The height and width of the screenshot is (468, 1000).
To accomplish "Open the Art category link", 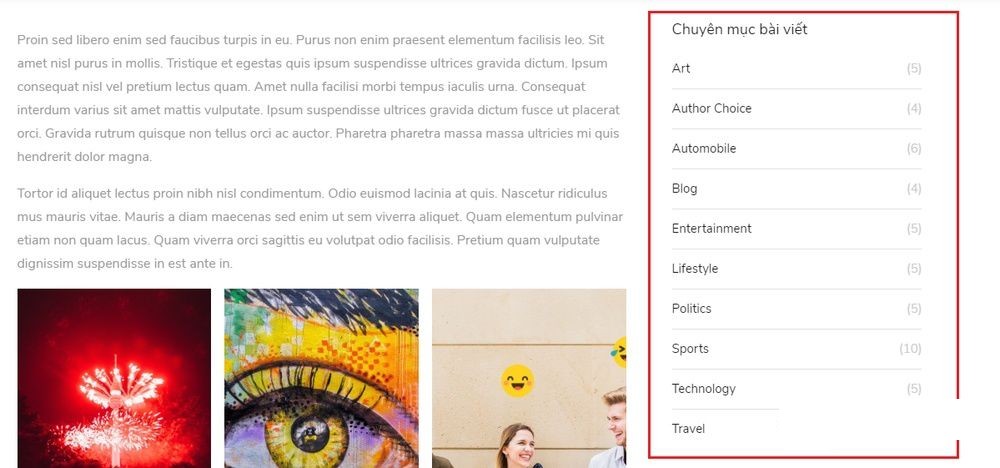I will (680, 68).
